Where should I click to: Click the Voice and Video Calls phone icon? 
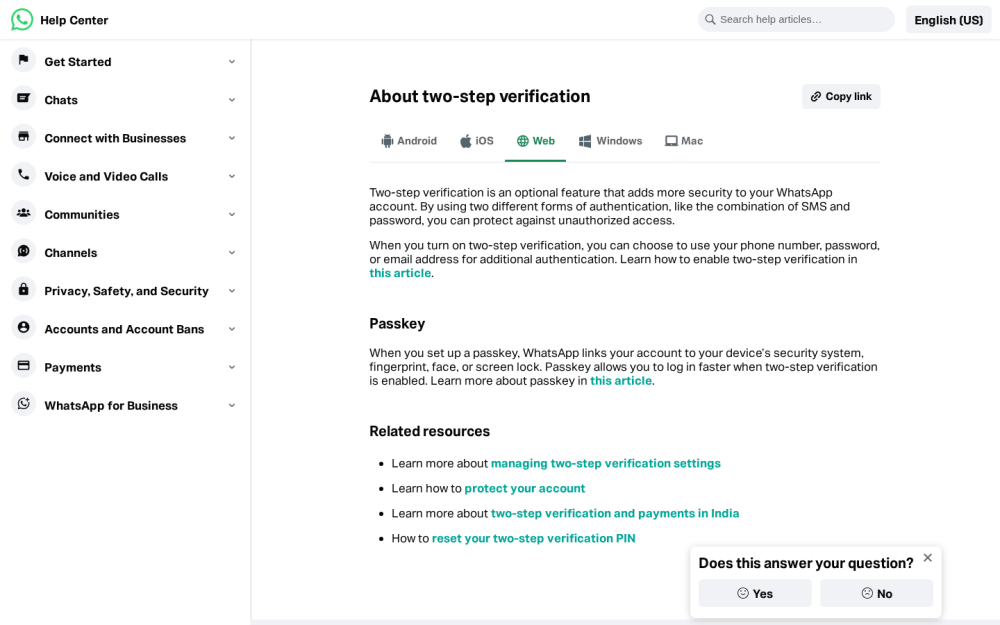[x=24, y=175]
